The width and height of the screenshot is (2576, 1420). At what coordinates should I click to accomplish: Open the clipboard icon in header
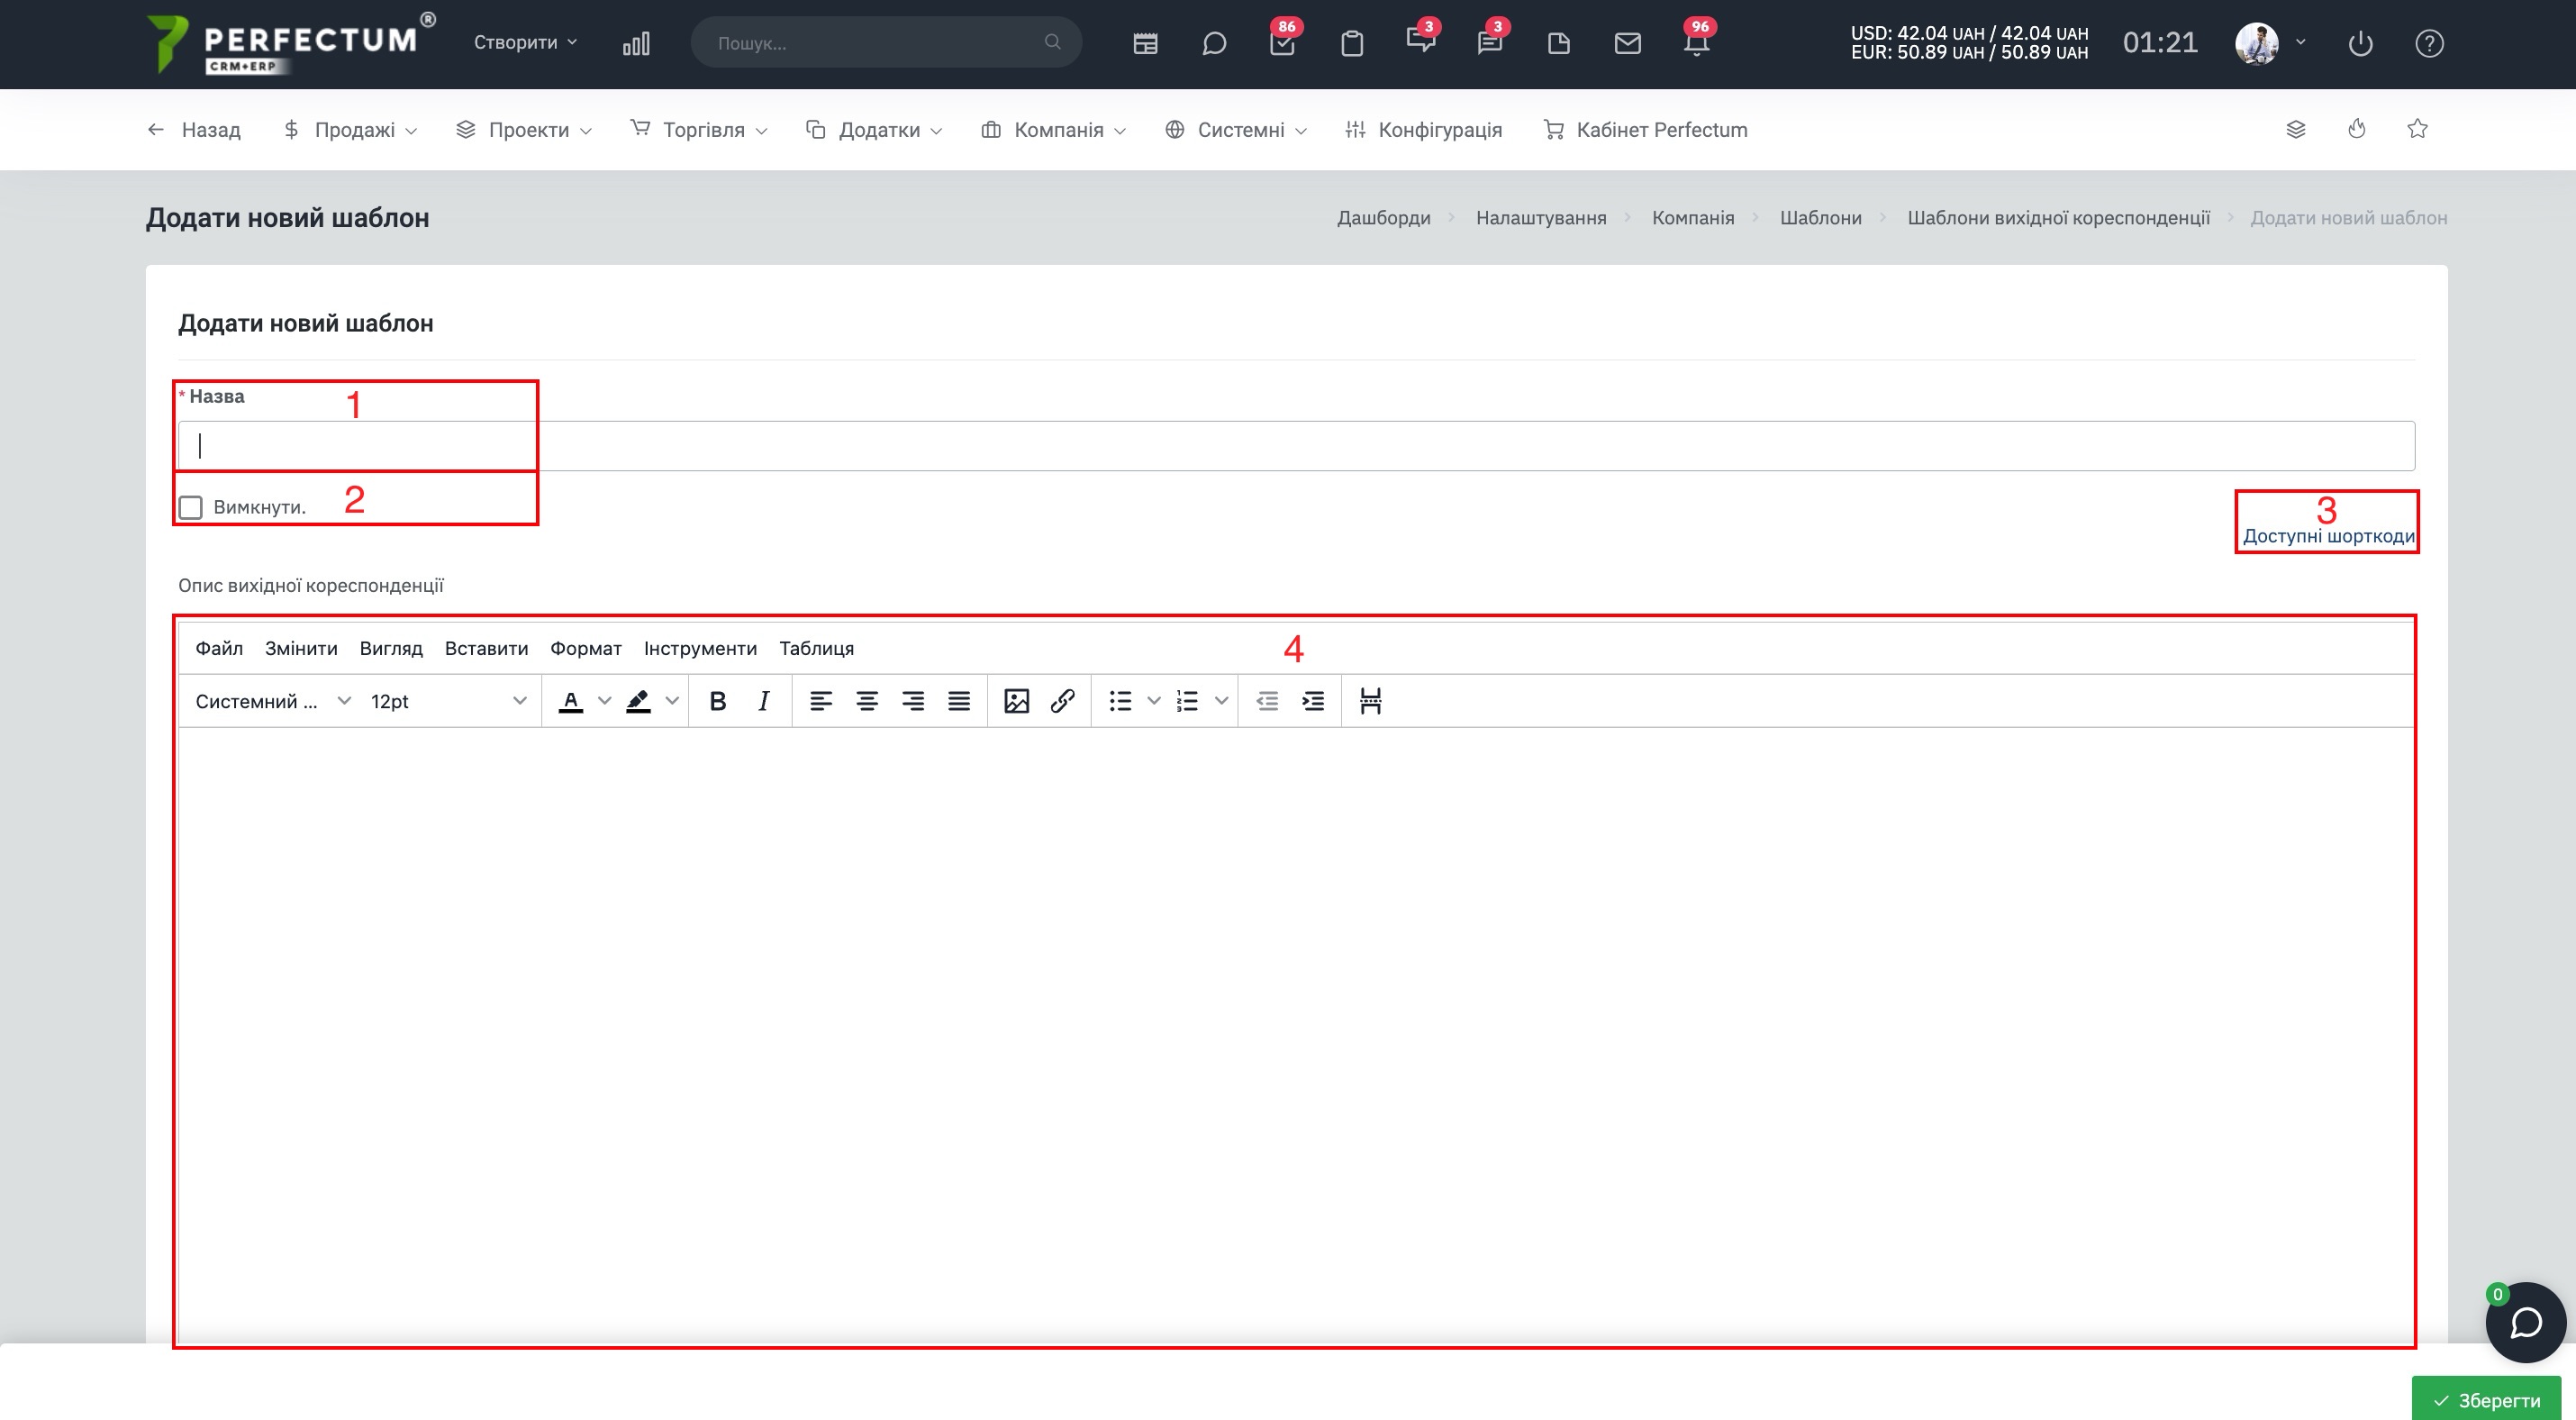click(x=1352, y=44)
